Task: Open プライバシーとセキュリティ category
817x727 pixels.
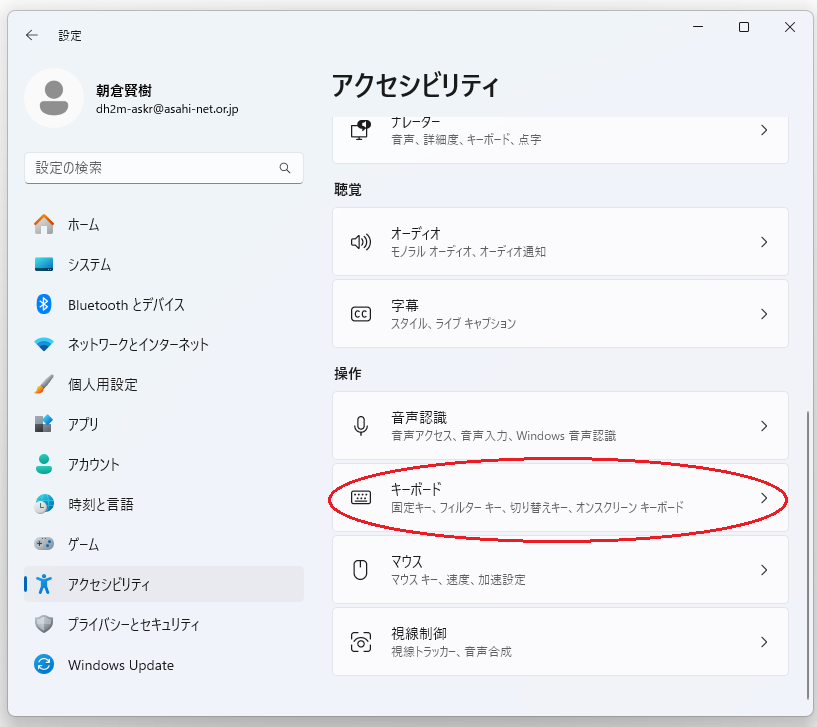Action: [x=164, y=624]
